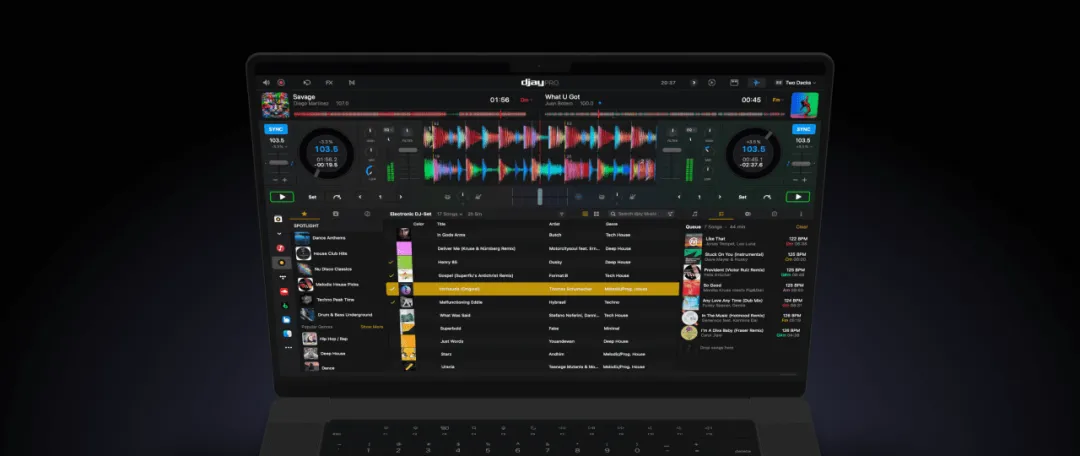
Task: Click the left deck jog wheel
Action: point(326,153)
